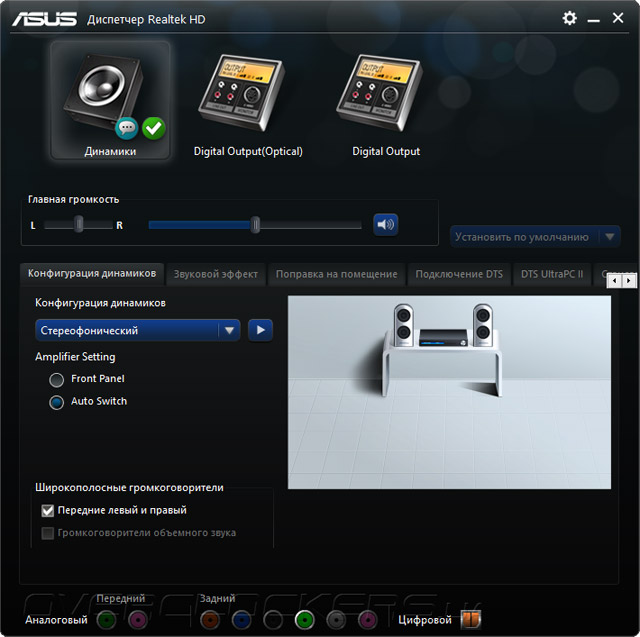Open settings with the gear icon
This screenshot has height=637, width=640.
569,18
